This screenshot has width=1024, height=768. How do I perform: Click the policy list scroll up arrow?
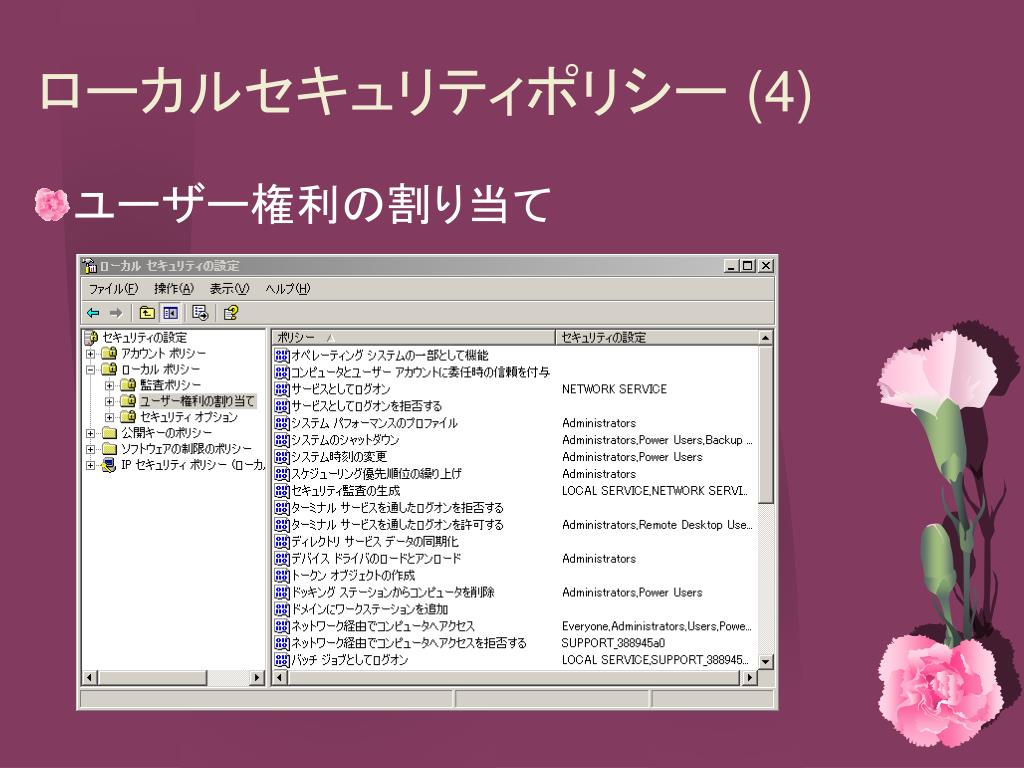pyautogui.click(x=766, y=338)
